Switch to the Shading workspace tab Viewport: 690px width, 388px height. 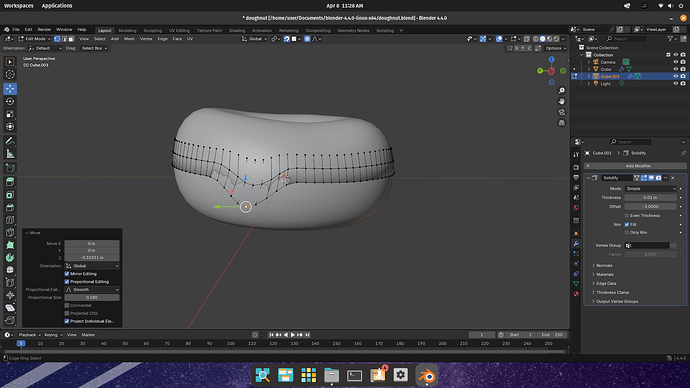pos(237,30)
